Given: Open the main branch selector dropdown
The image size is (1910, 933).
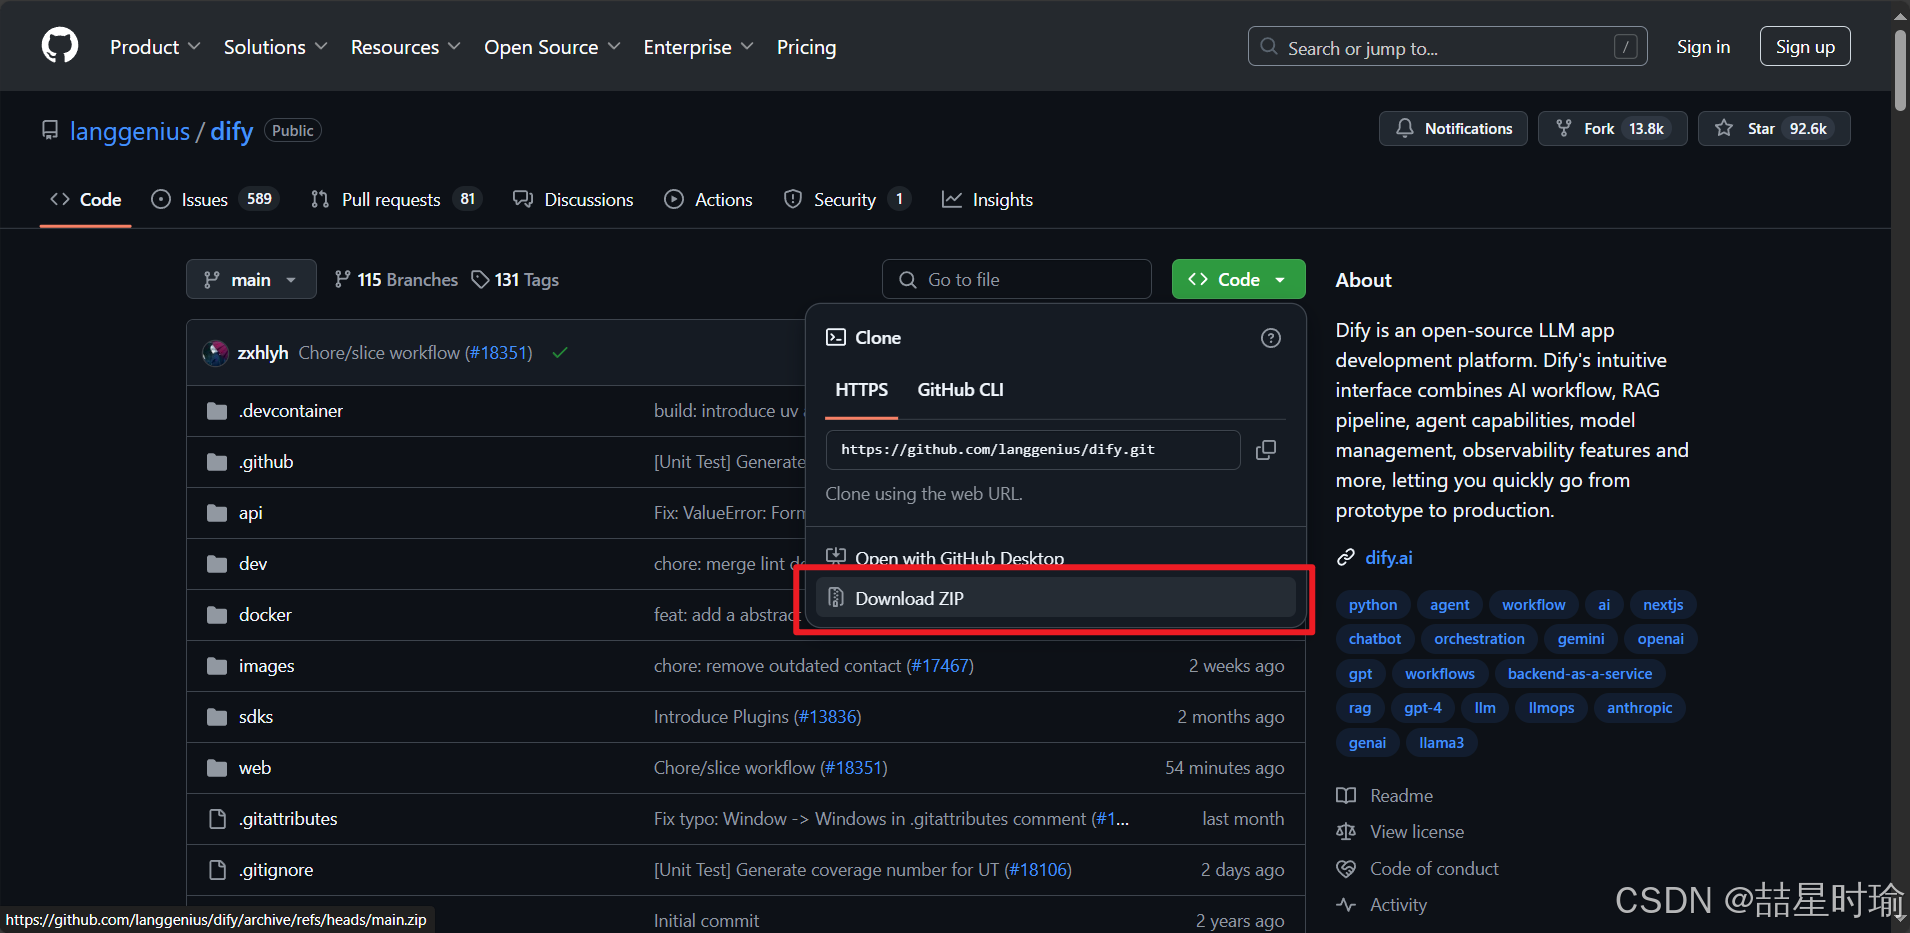Looking at the screenshot, I should pyautogui.click(x=251, y=280).
